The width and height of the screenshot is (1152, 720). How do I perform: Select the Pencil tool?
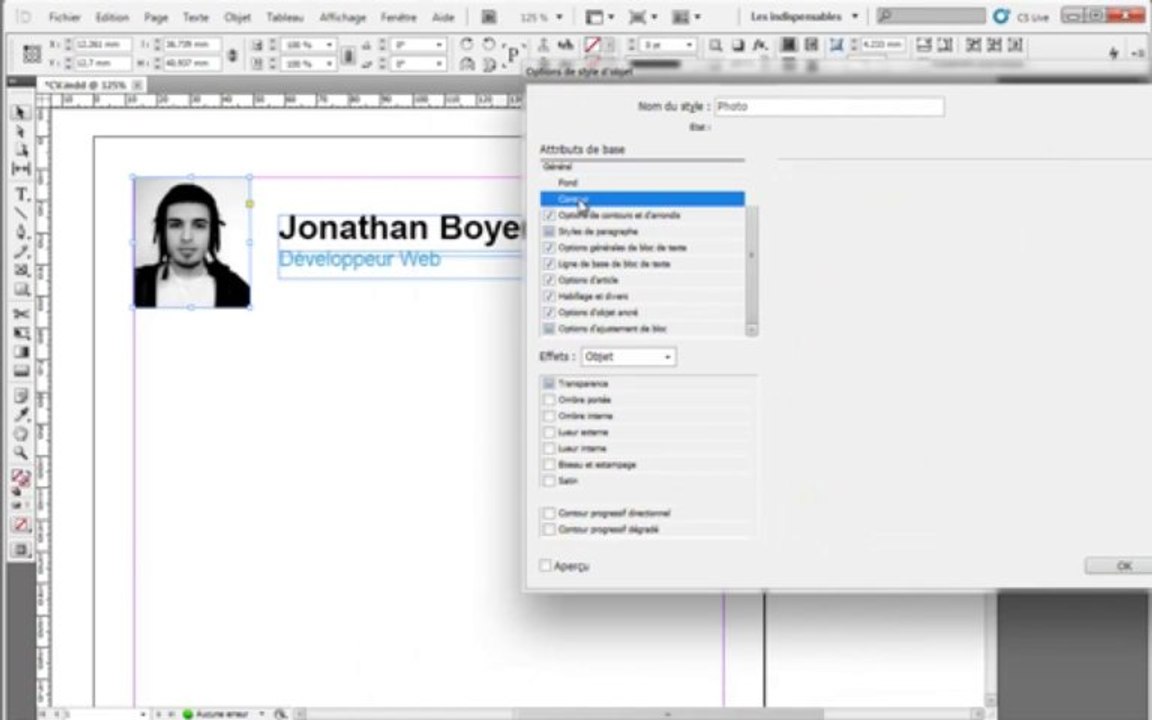pyautogui.click(x=21, y=252)
